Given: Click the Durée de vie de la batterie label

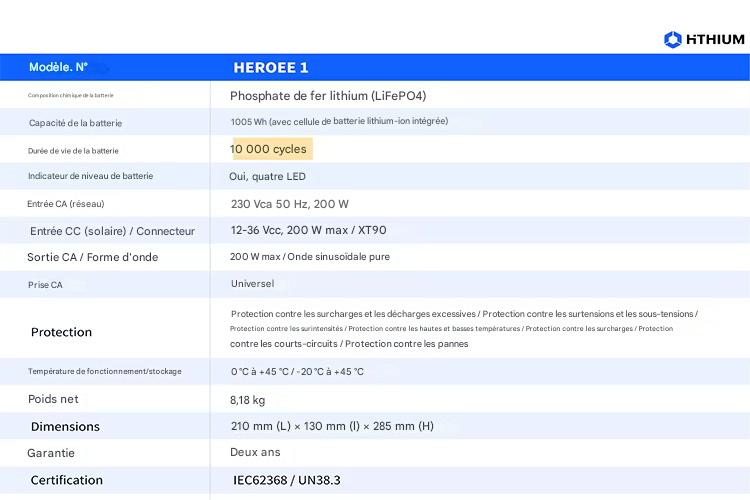Looking at the screenshot, I should tap(73, 151).
